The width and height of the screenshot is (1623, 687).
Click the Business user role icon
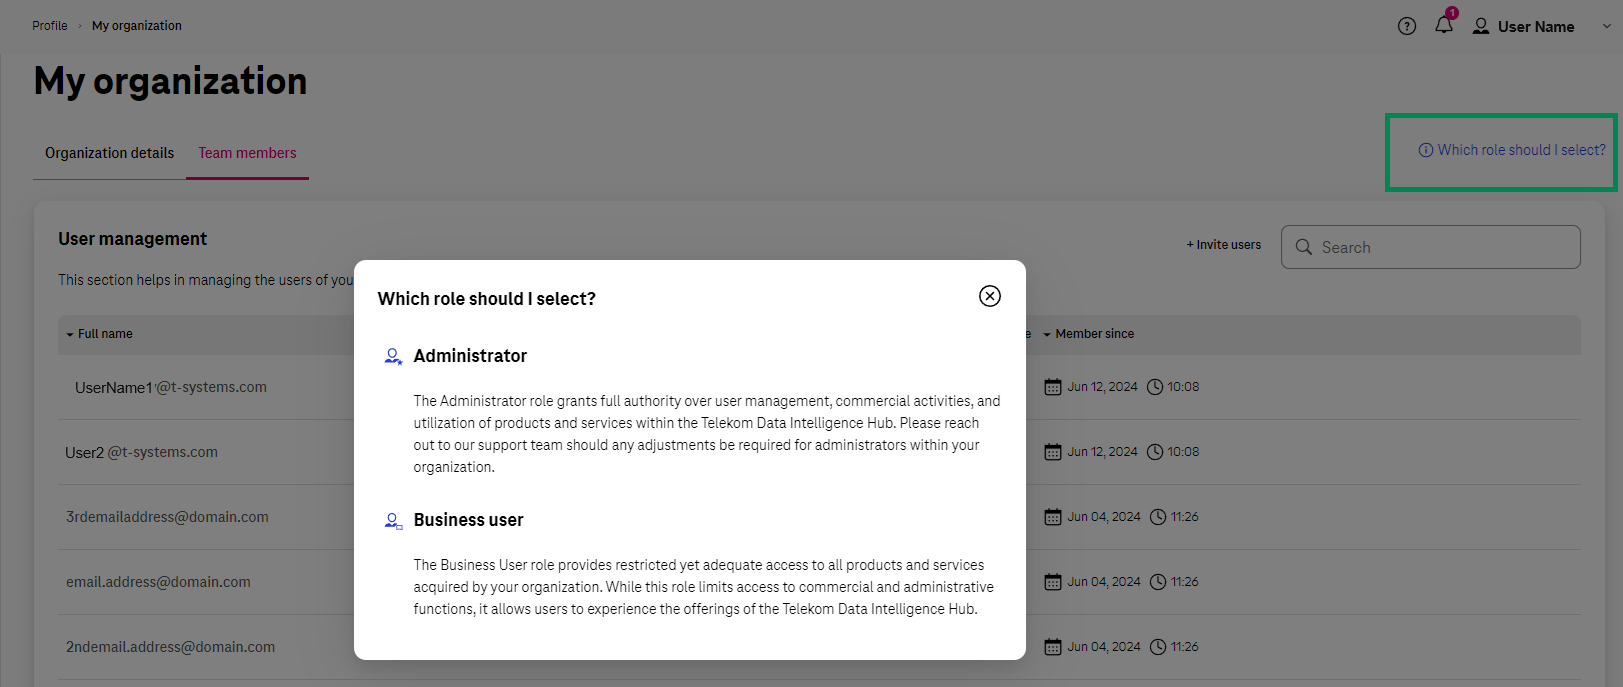(x=393, y=520)
